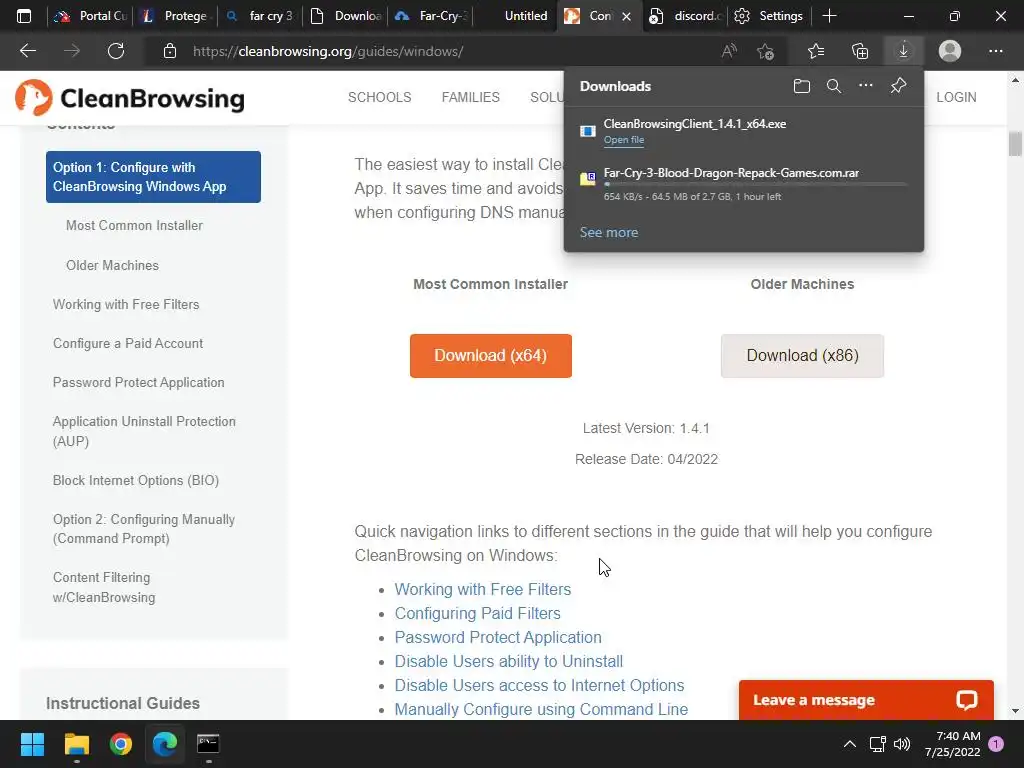Turn on Read aloud
This screenshot has height=768, width=1024.
tap(729, 51)
